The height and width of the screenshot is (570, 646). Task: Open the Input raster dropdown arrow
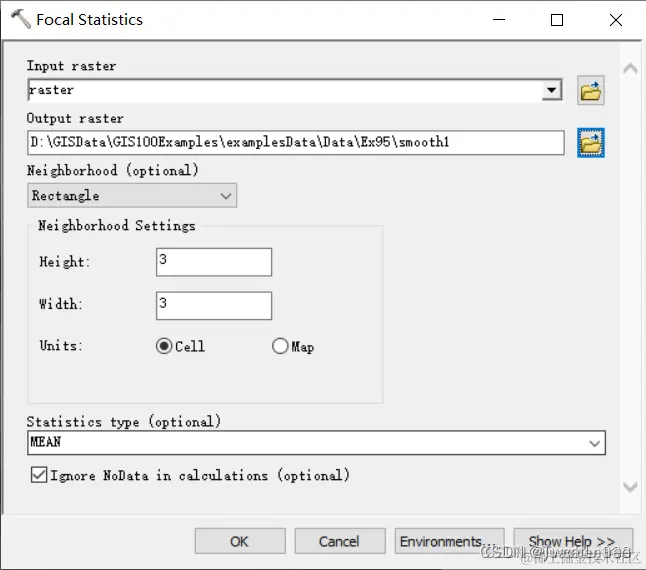click(552, 90)
